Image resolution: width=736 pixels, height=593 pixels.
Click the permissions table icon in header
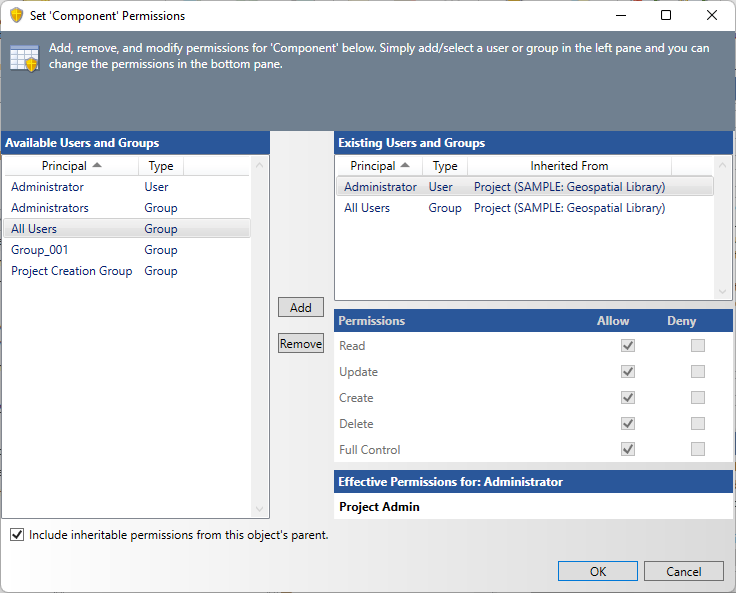(24, 59)
